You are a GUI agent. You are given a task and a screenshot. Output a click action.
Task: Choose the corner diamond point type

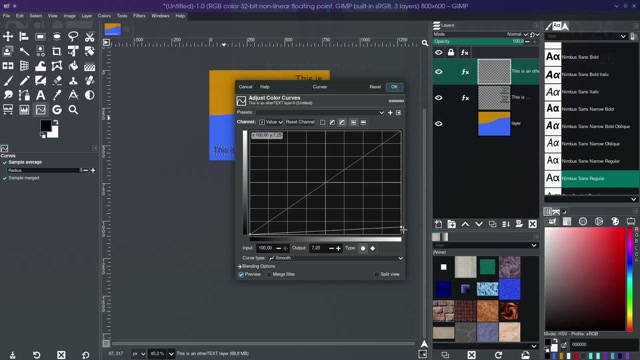(x=373, y=248)
